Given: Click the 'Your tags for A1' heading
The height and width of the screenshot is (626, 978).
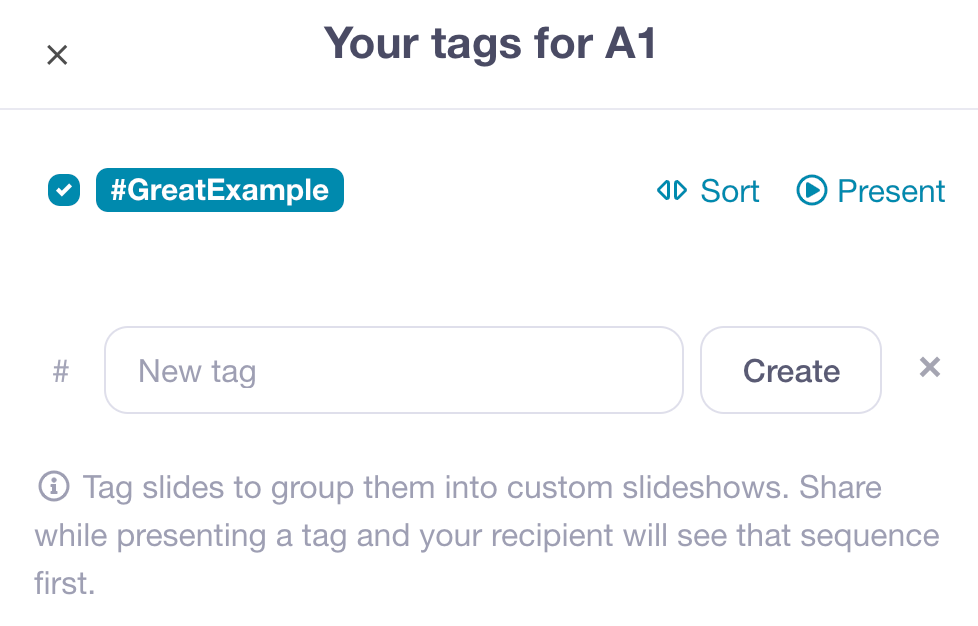Looking at the screenshot, I should click(489, 44).
